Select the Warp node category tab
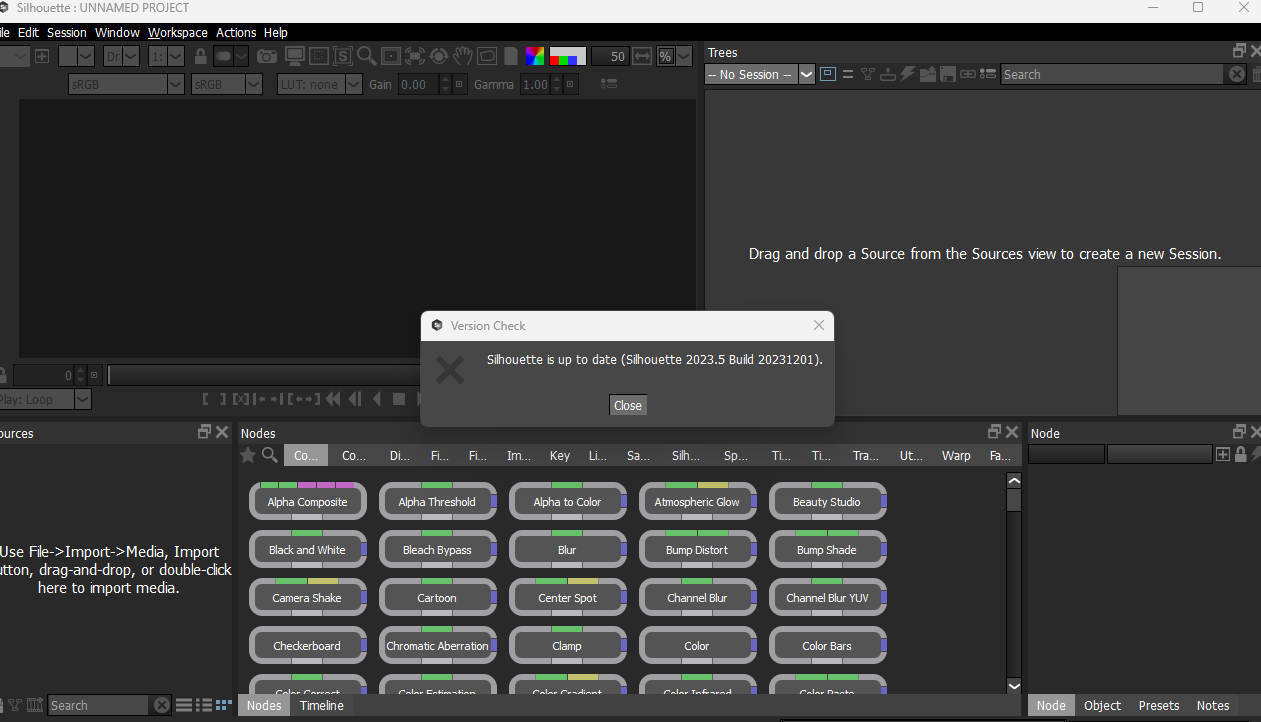This screenshot has width=1261, height=722. 956,455
